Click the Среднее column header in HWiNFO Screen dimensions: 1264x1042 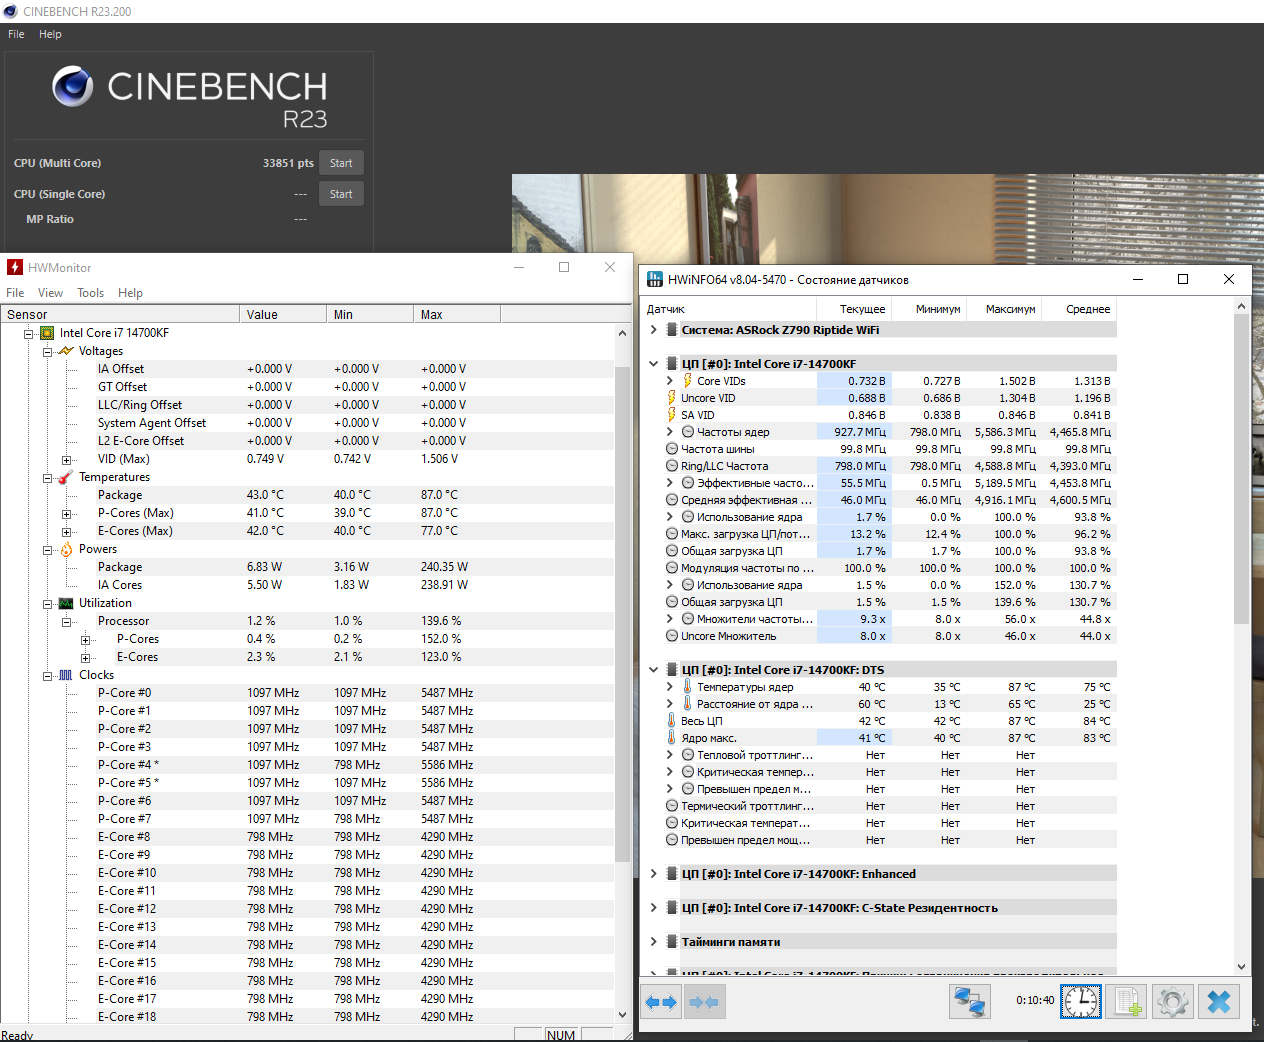[1079, 309]
